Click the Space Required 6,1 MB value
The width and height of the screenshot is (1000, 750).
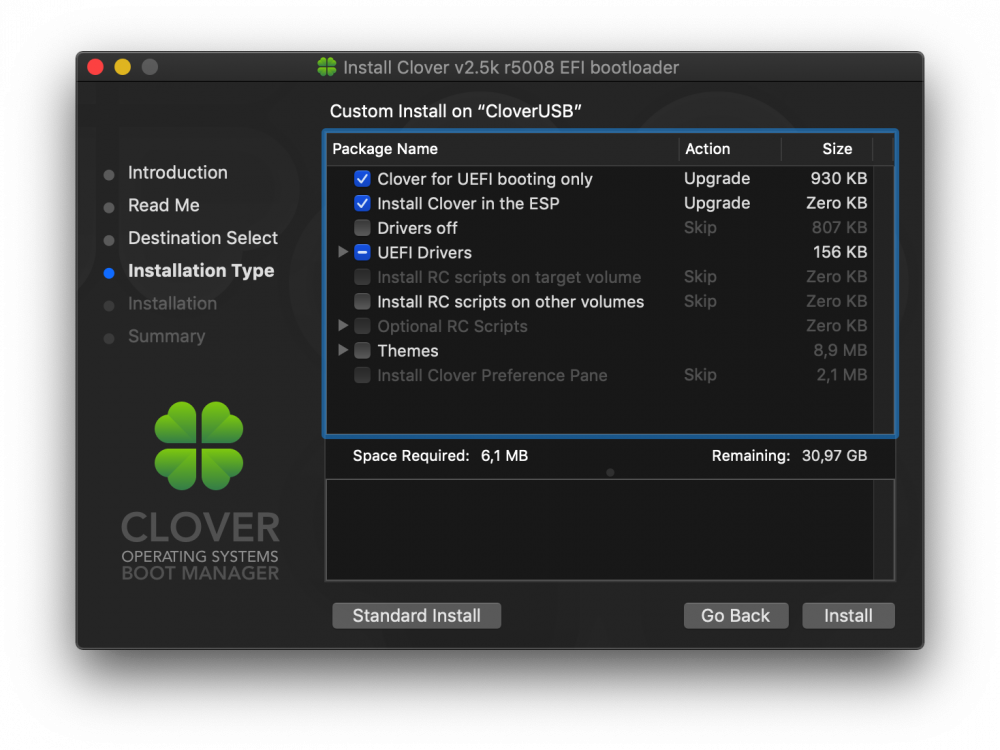click(x=504, y=456)
